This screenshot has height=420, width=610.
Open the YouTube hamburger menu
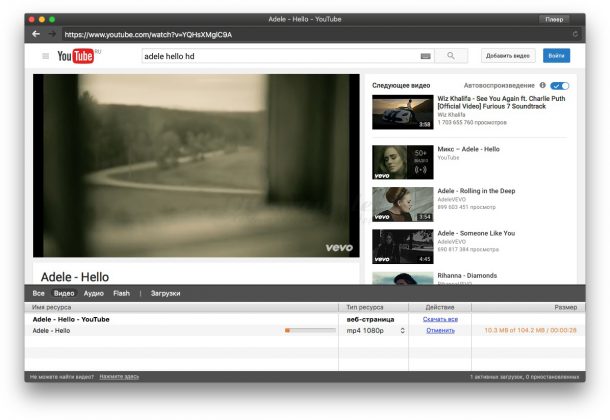click(x=45, y=56)
